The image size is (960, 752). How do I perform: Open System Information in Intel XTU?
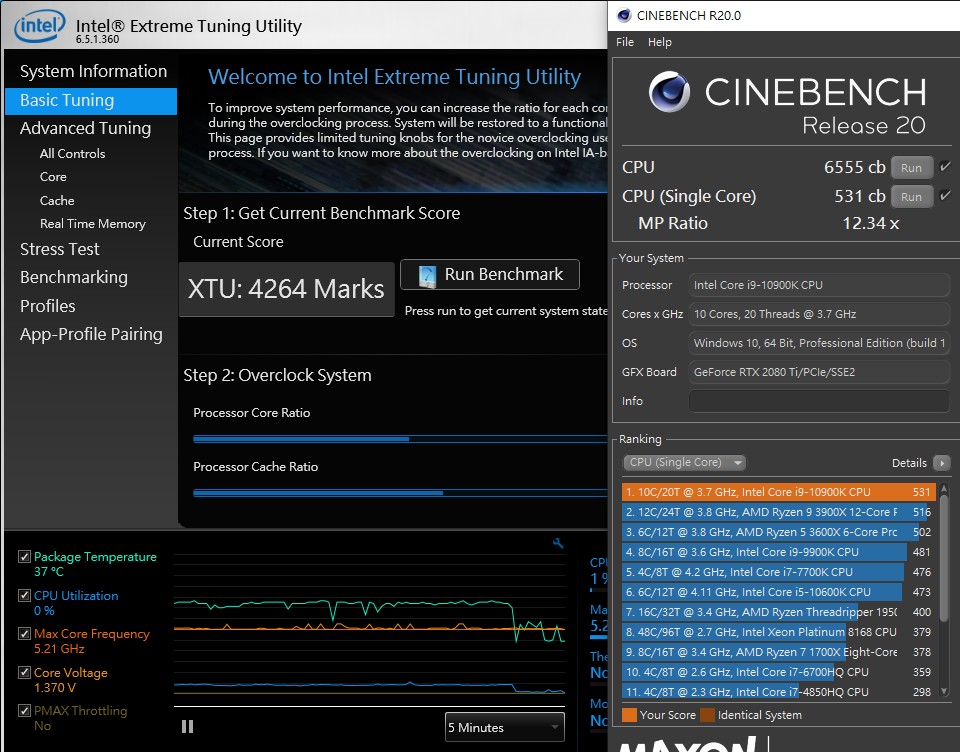[x=93, y=71]
